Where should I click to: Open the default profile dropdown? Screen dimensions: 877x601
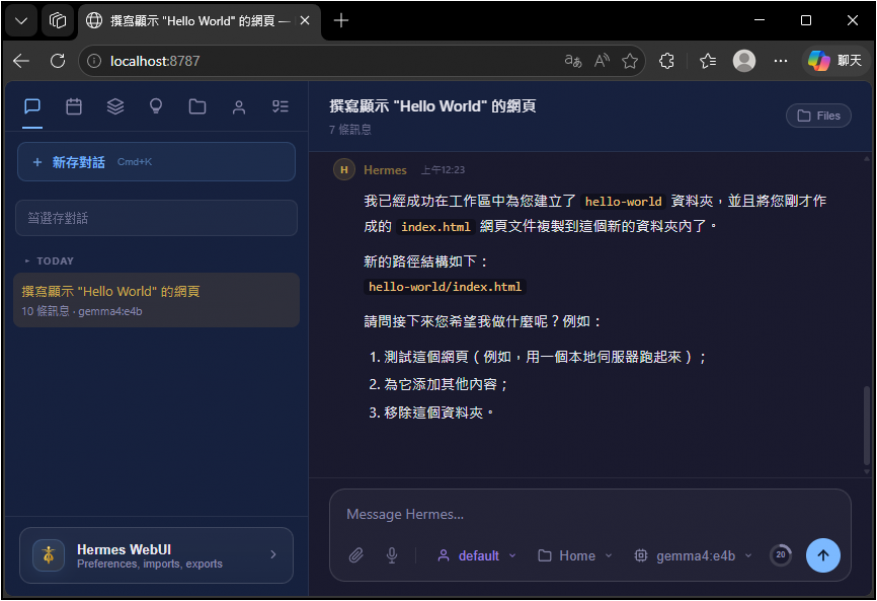pyautogui.click(x=477, y=556)
